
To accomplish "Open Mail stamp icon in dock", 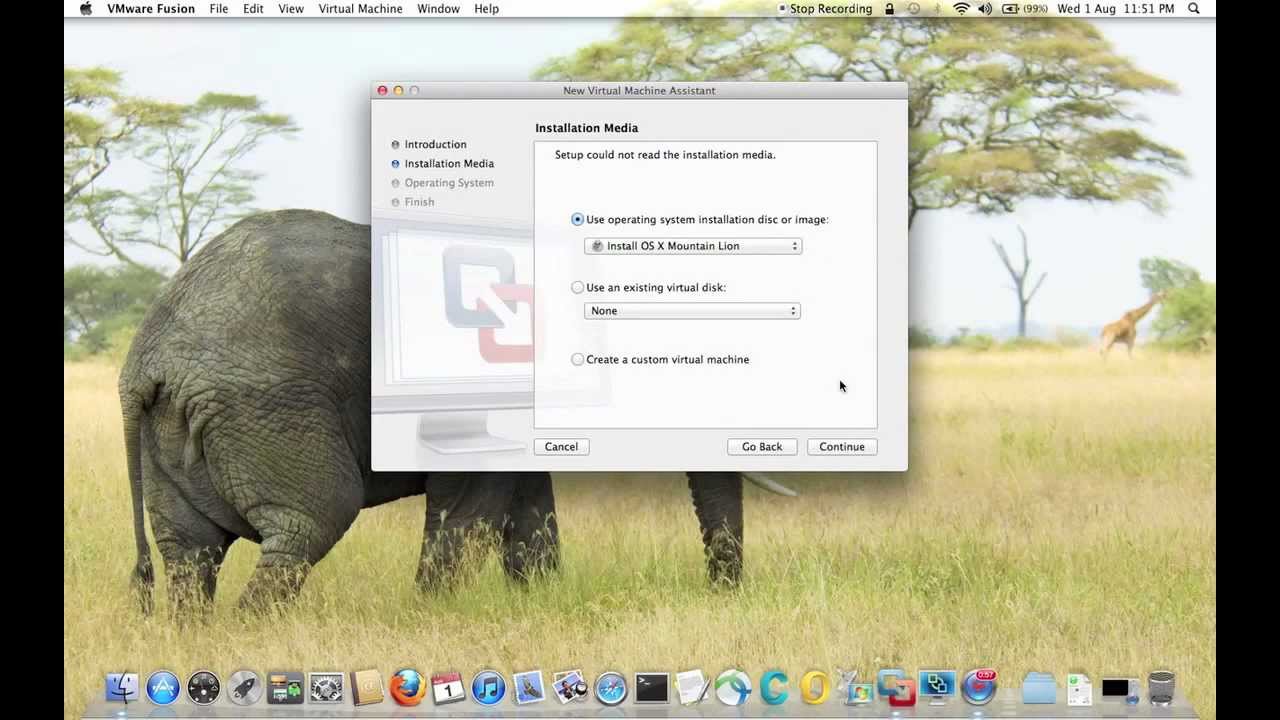I will click(x=529, y=688).
